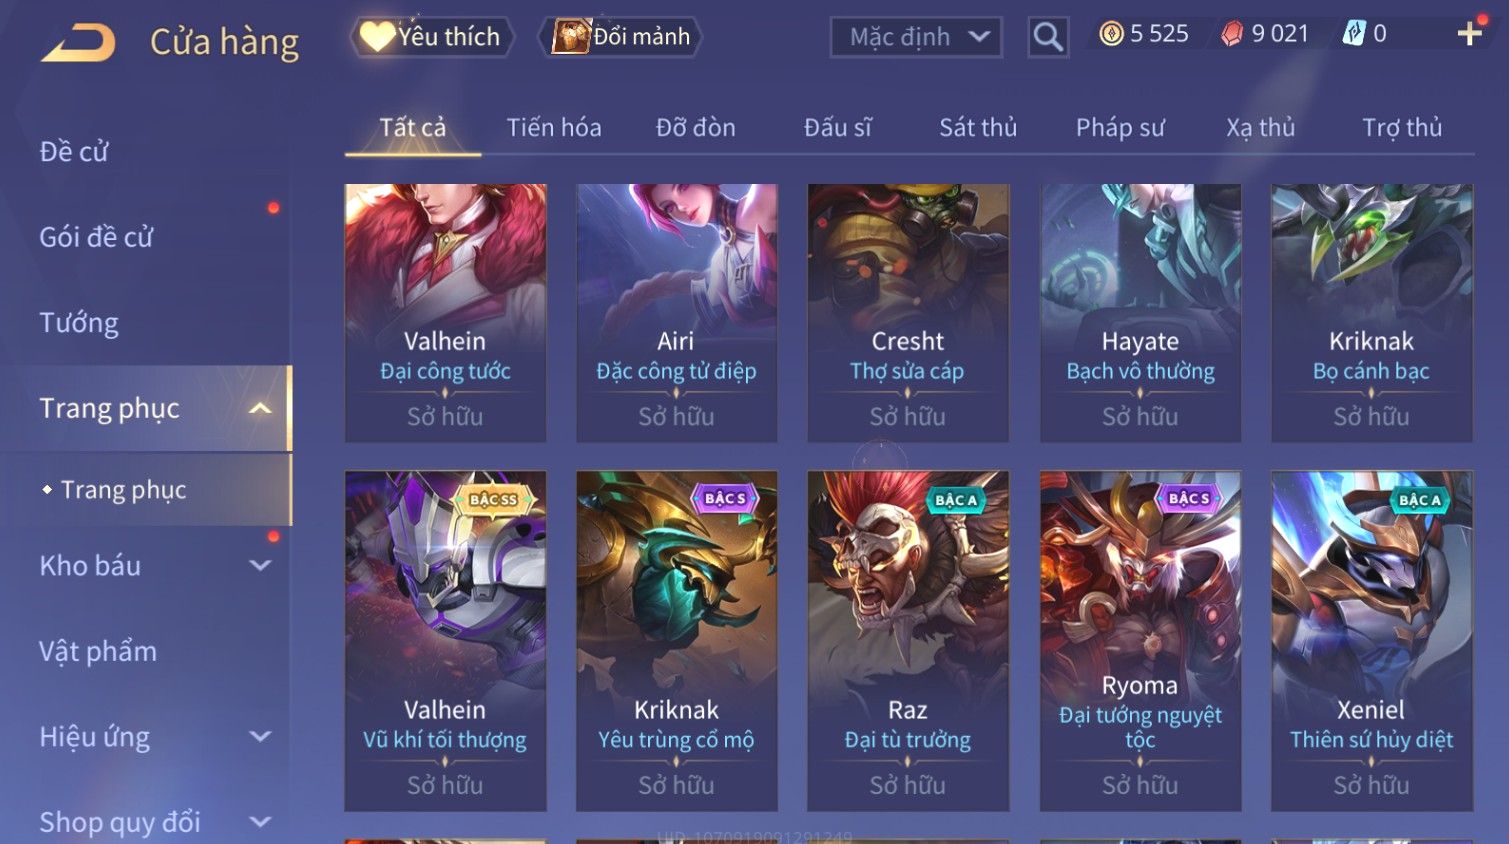Viewport: 1509px width, 844px height.
Task: Select the Pháp sư tab
Action: click(1120, 128)
